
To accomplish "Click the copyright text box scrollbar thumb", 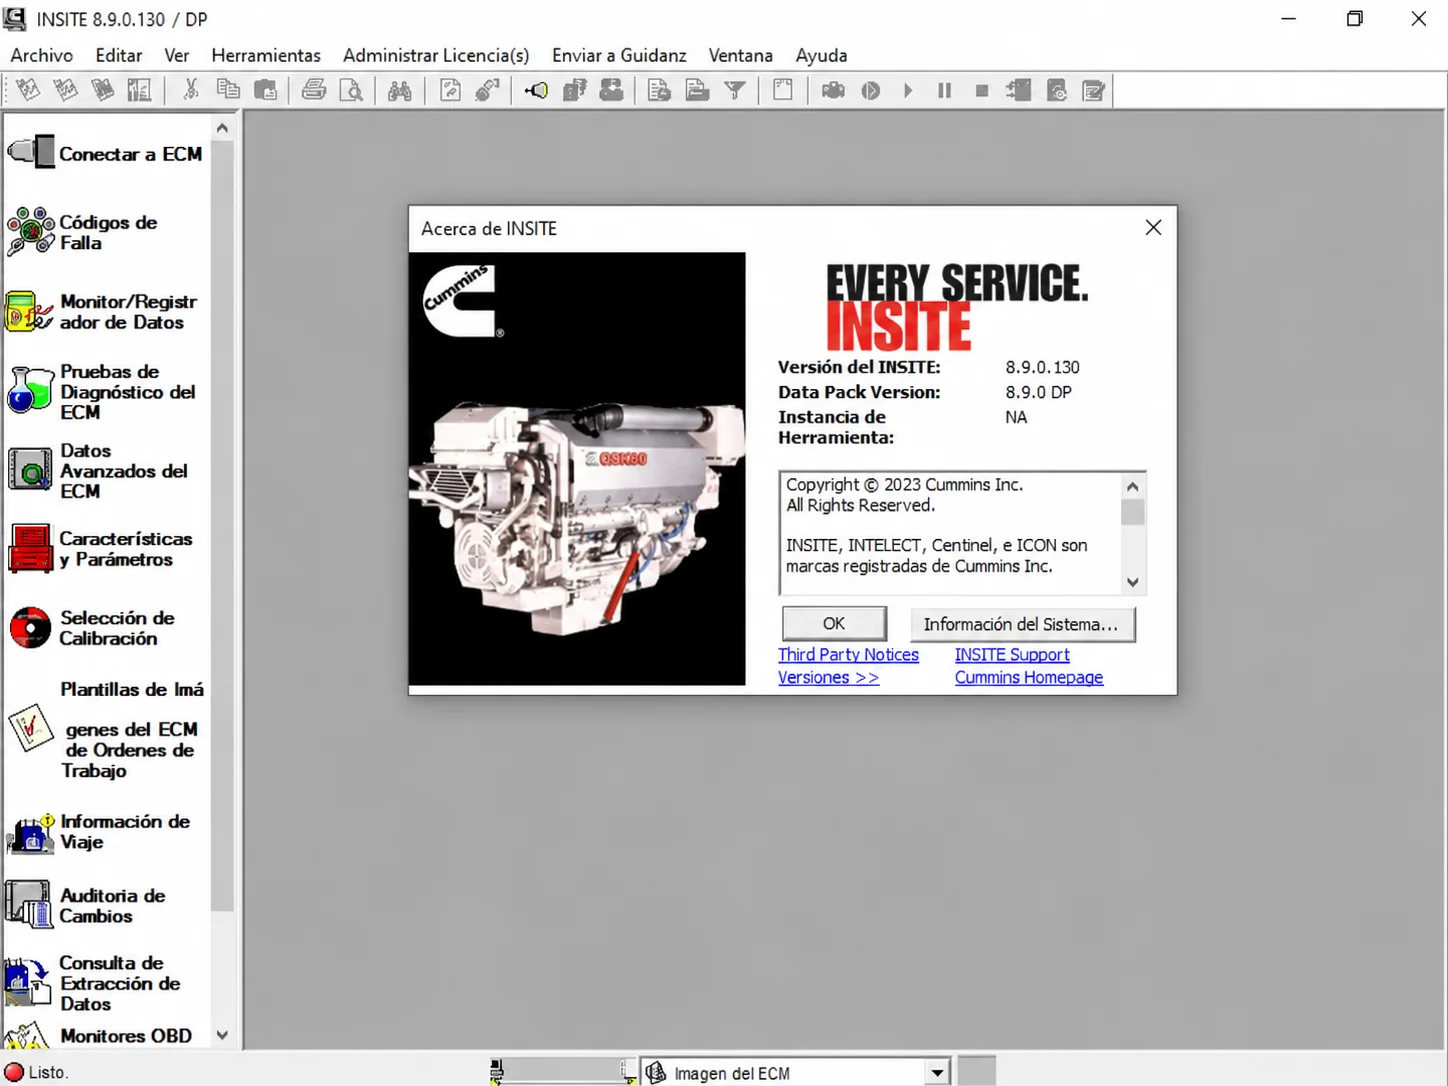I will click(x=1132, y=512).
